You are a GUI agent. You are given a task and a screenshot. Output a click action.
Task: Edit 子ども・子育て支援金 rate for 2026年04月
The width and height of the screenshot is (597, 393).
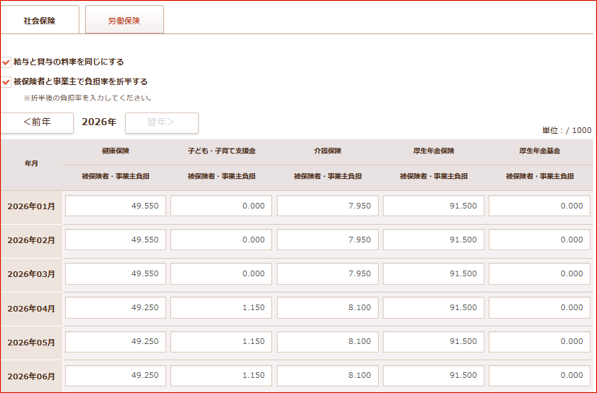tap(221, 307)
